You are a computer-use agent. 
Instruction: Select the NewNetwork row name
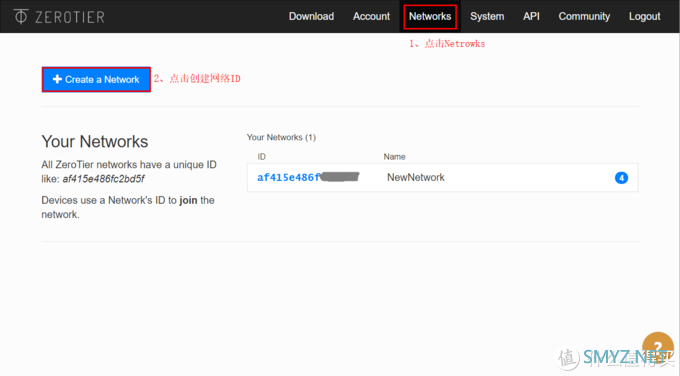[x=416, y=177]
